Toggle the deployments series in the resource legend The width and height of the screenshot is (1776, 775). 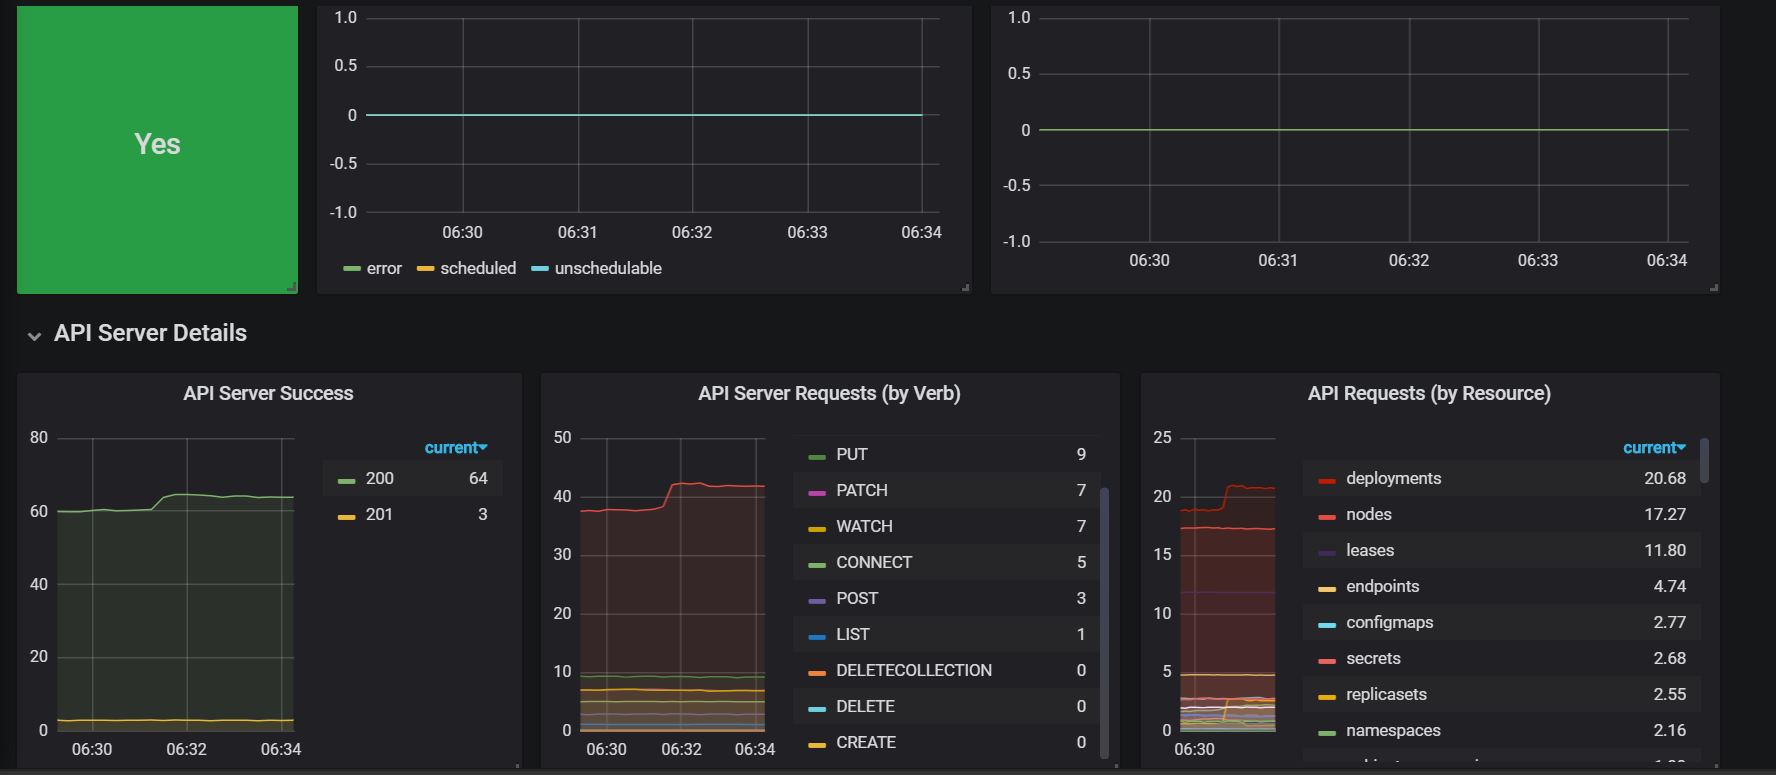tap(1393, 479)
